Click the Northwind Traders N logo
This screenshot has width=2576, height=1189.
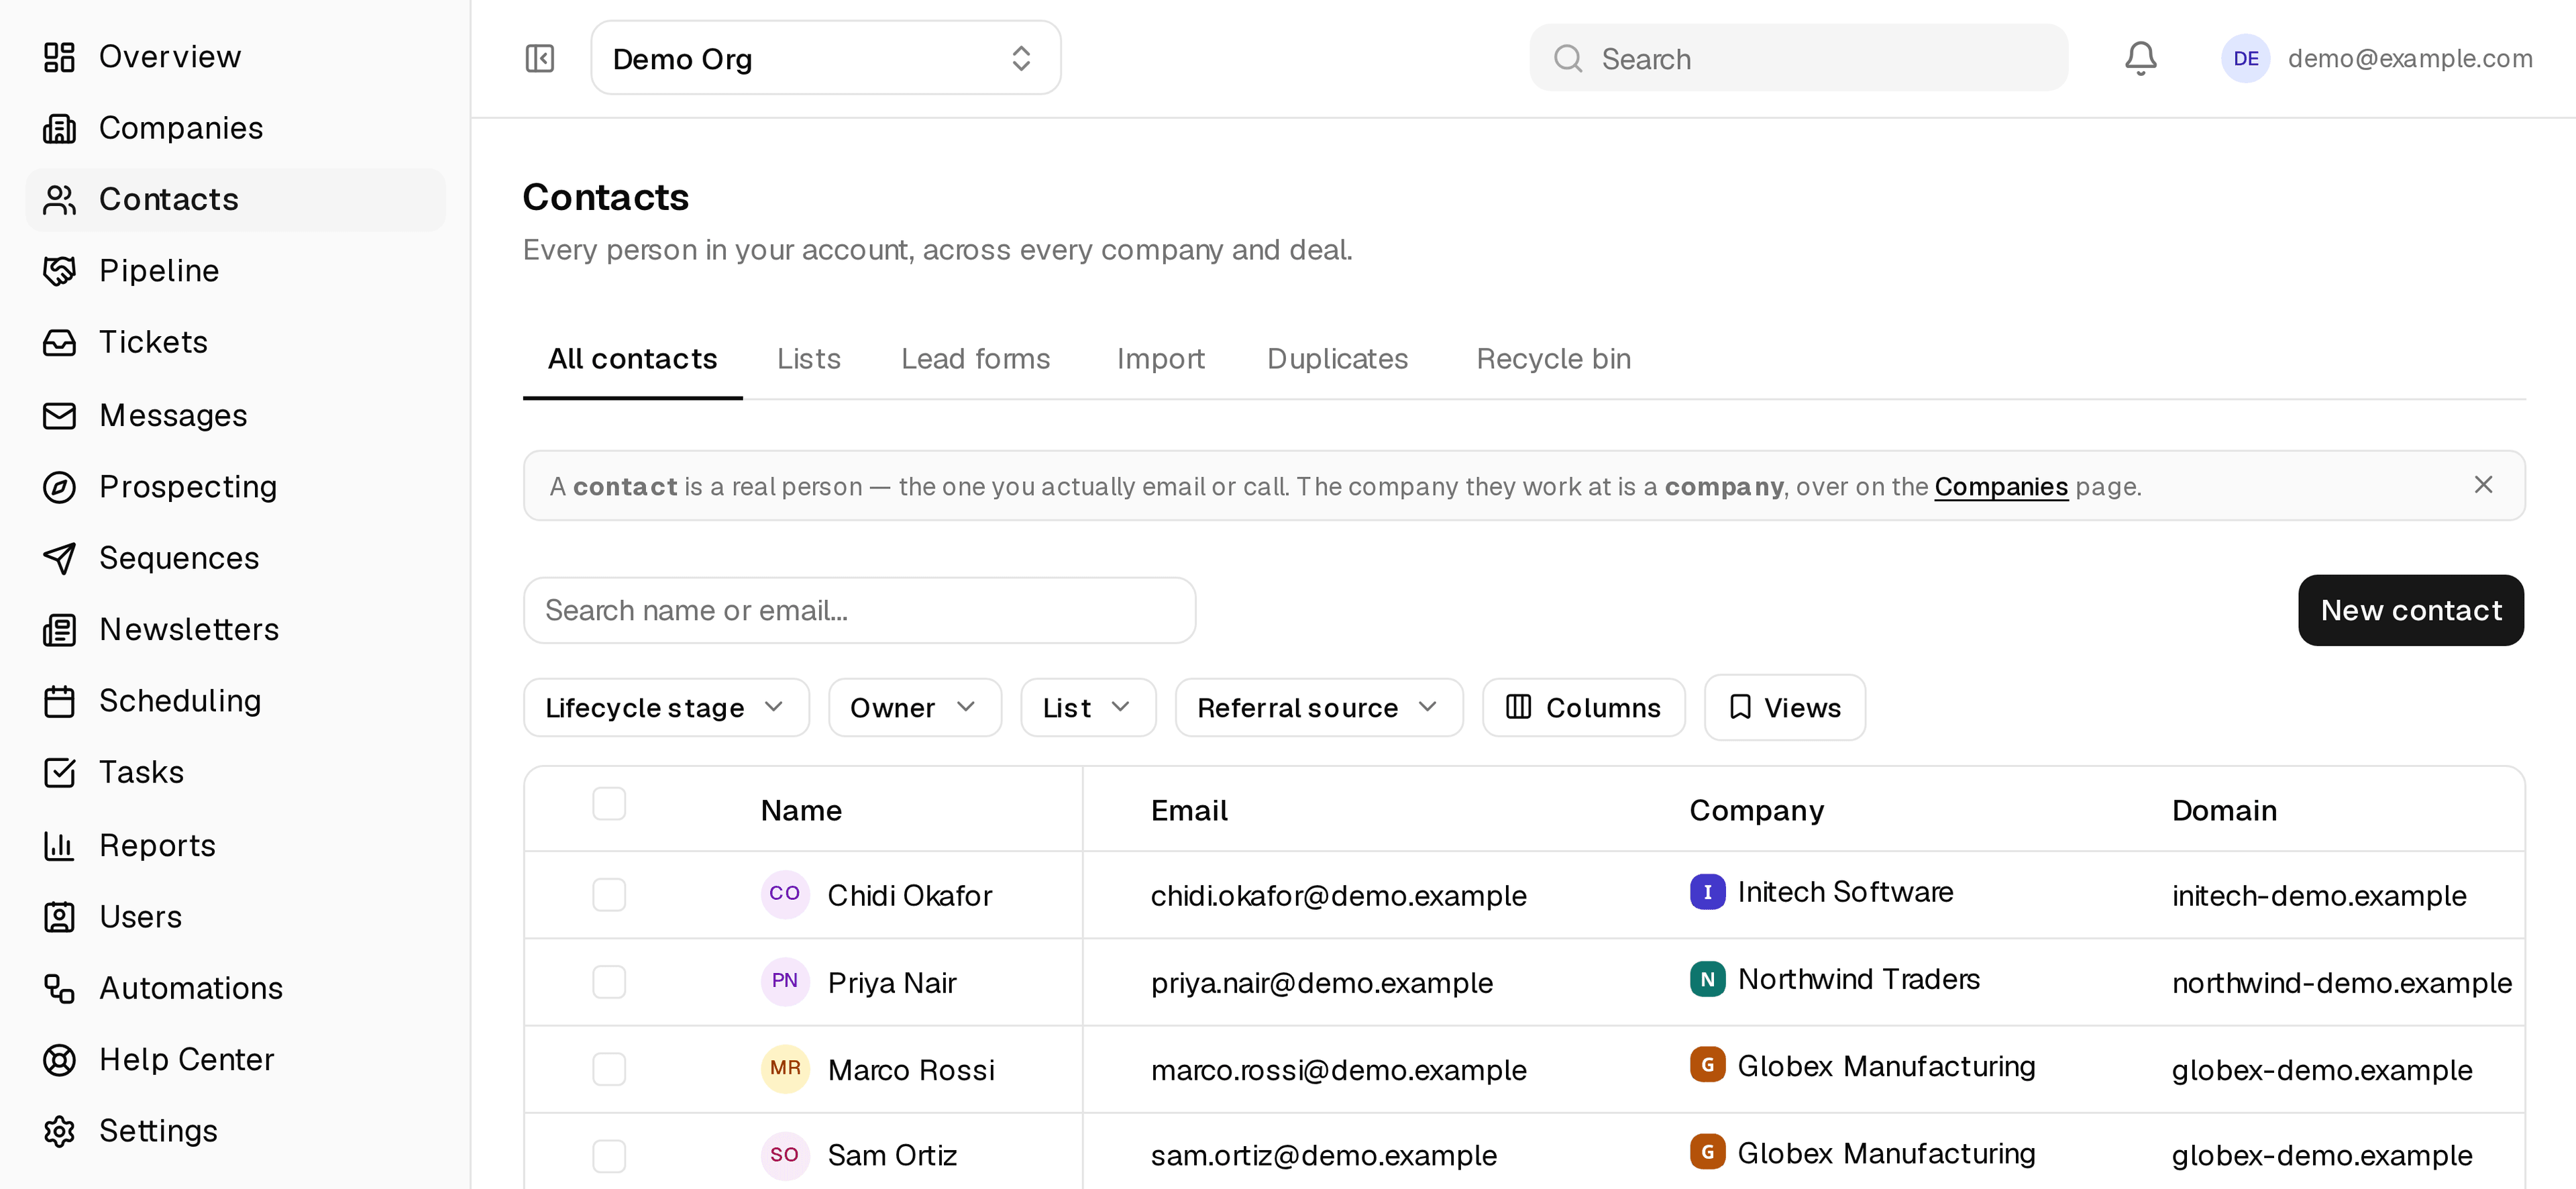(x=1707, y=979)
